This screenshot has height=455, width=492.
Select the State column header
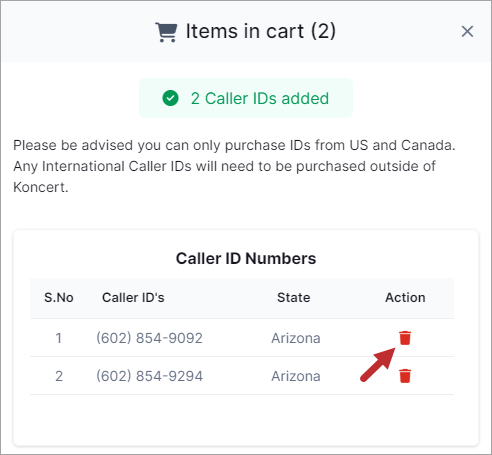(x=294, y=298)
